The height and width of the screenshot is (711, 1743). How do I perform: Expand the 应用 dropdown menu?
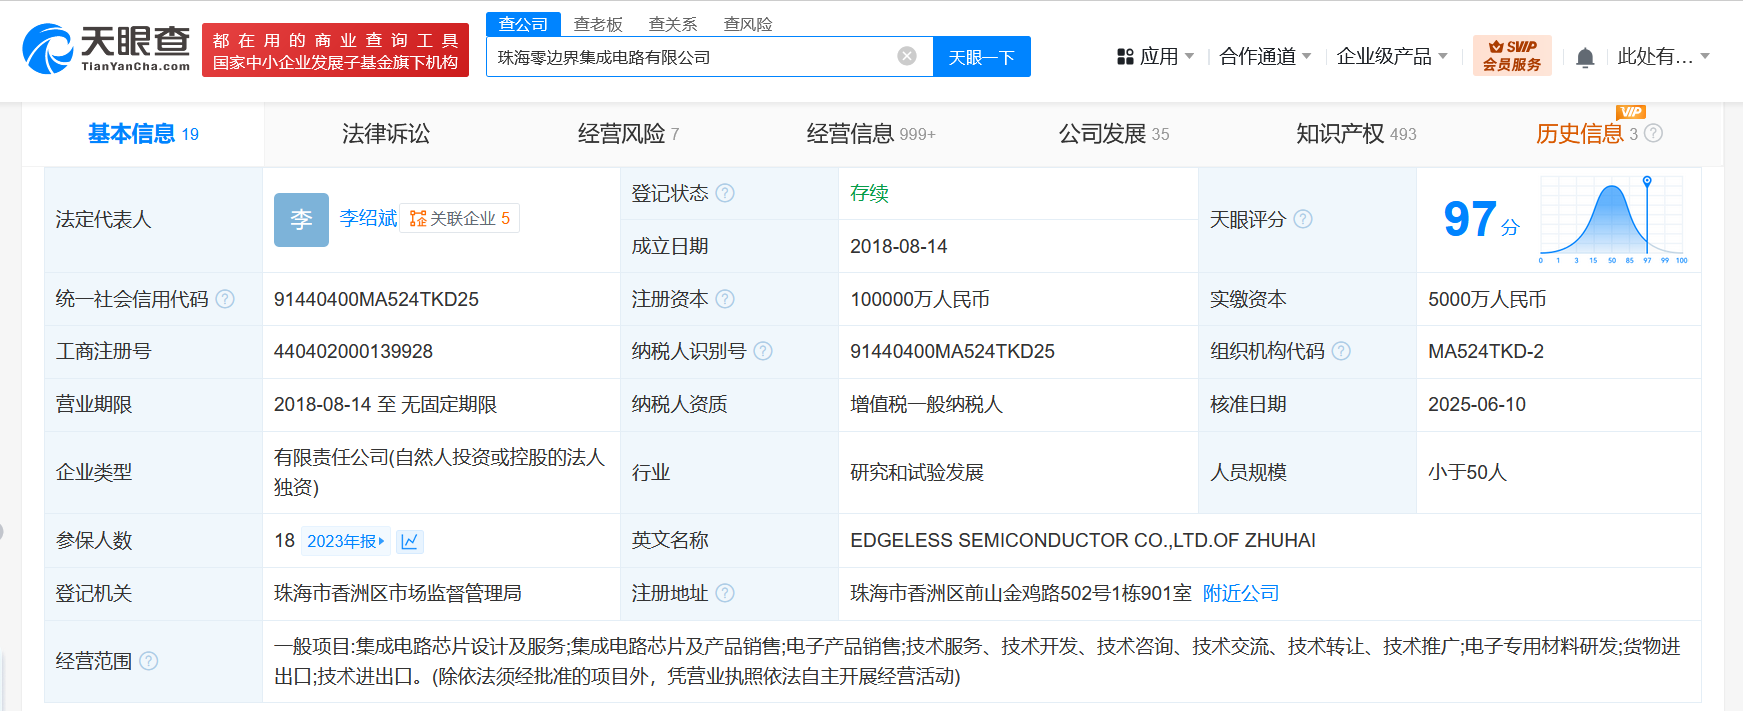(1156, 57)
